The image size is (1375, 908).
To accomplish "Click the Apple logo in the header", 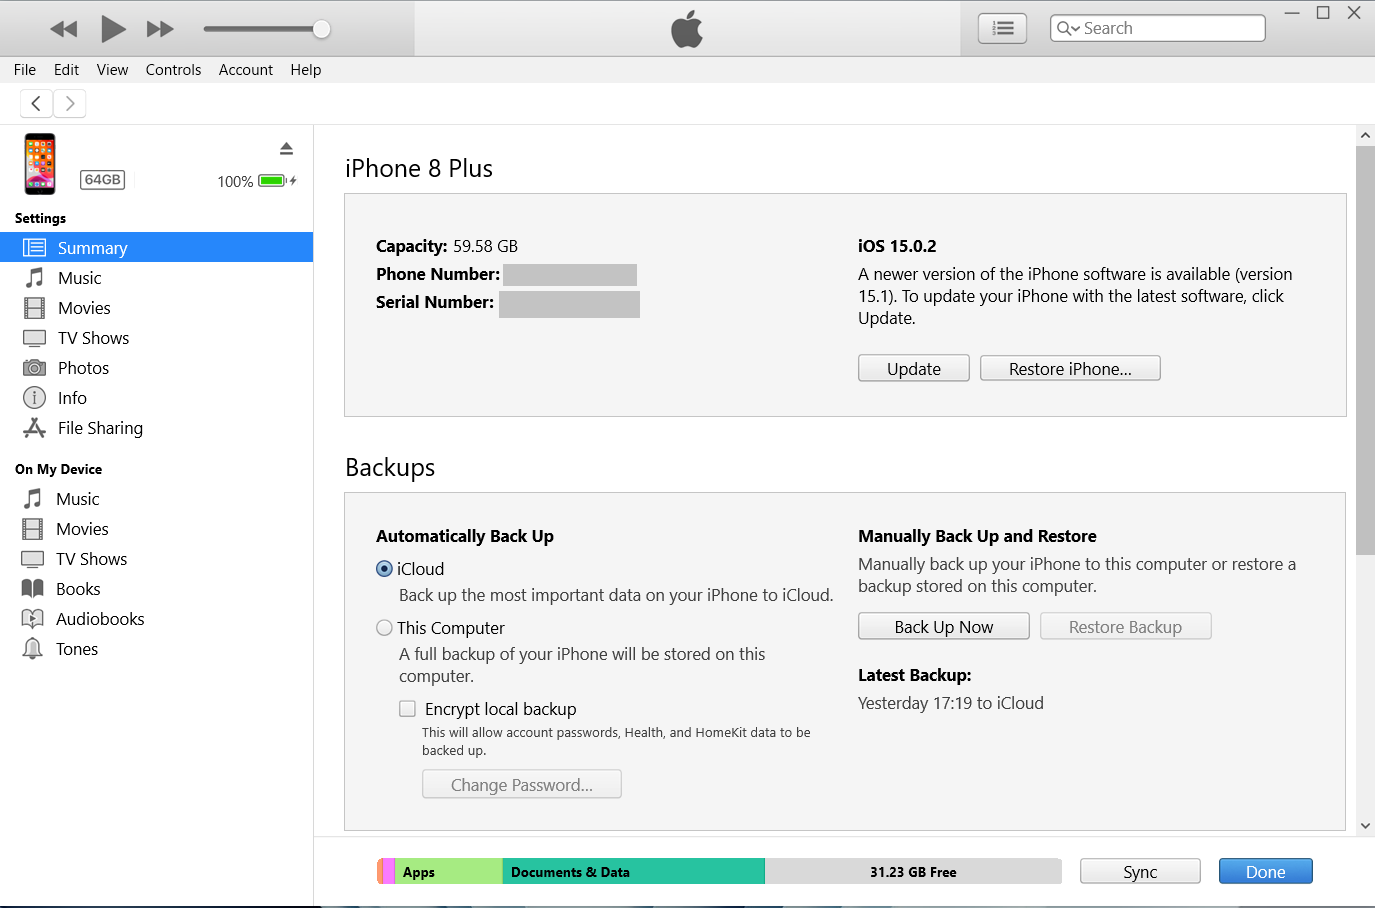I will click(687, 29).
